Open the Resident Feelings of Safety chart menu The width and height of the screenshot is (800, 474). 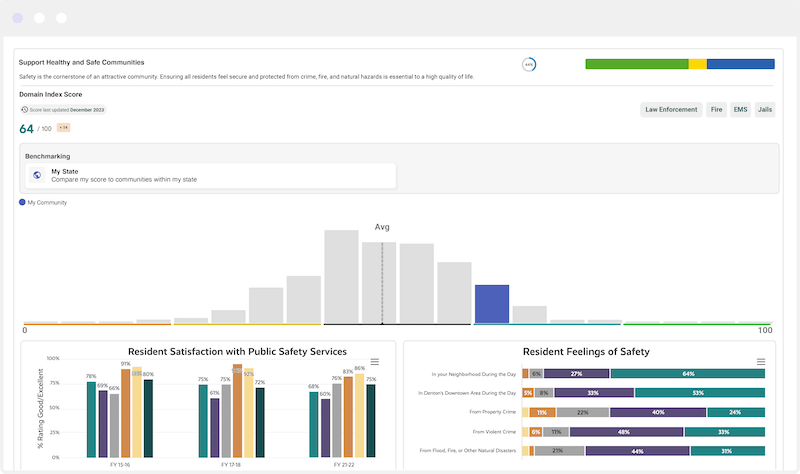(x=761, y=362)
